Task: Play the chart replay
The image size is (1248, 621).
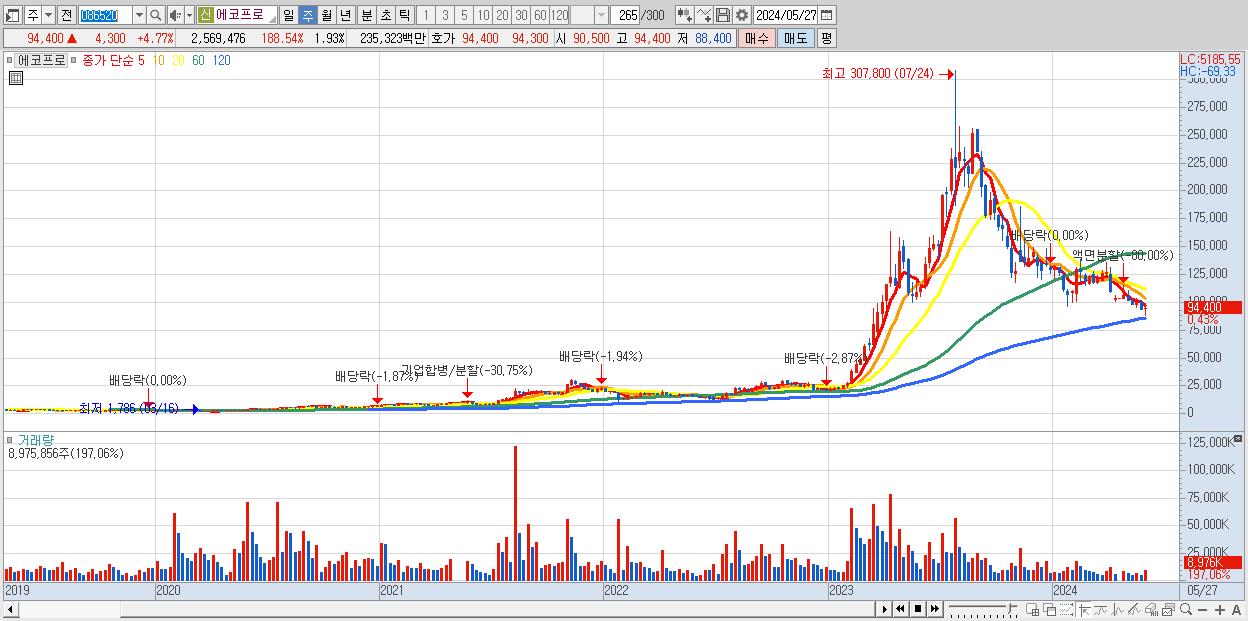Action: click(x=885, y=609)
